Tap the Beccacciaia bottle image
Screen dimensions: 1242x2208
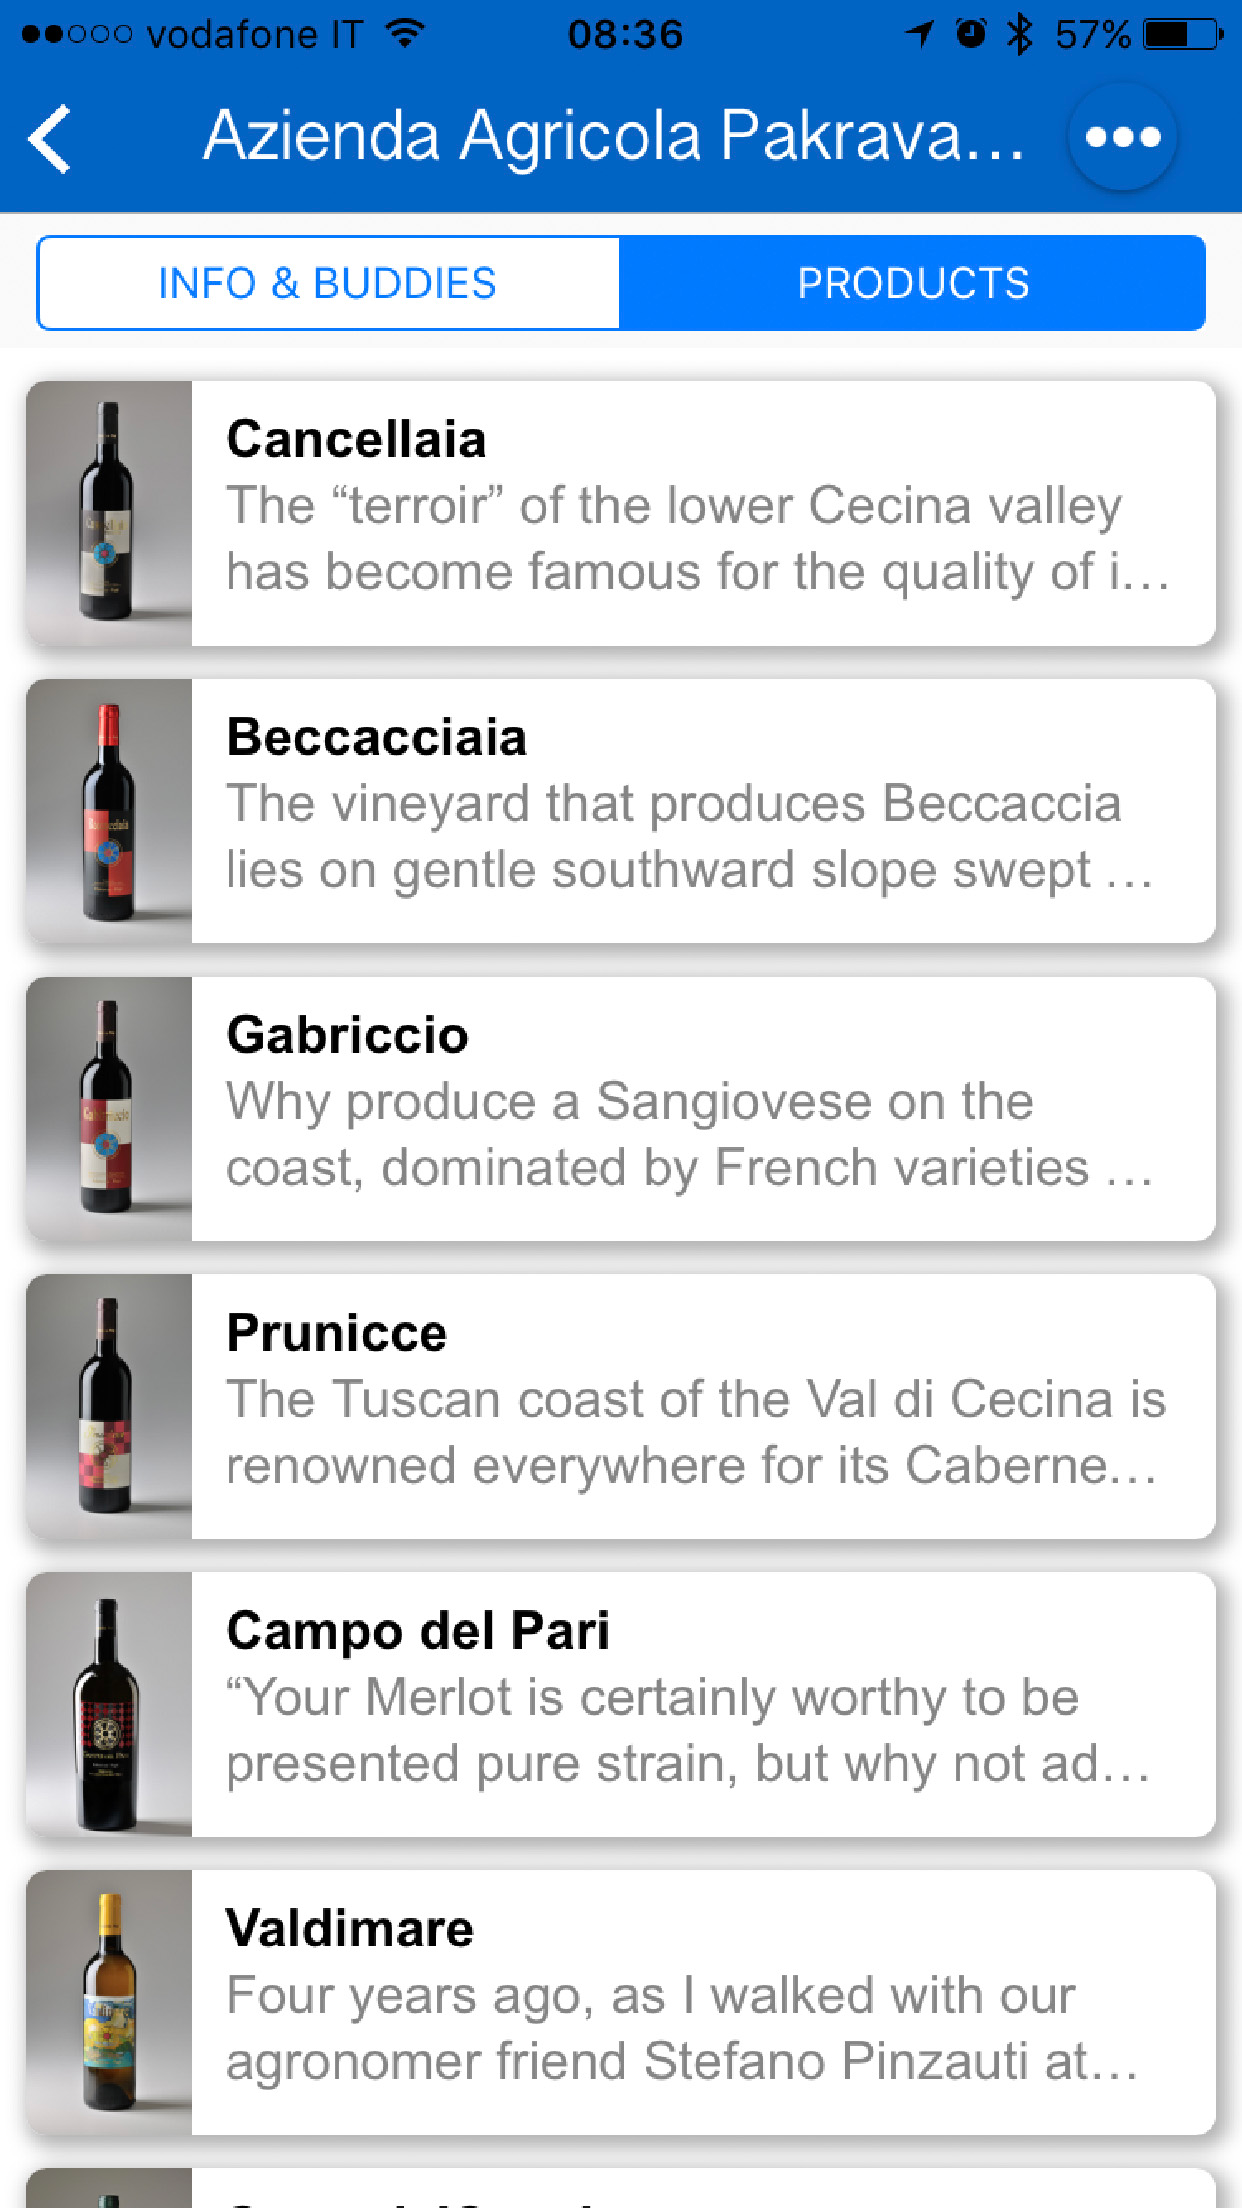coord(109,811)
